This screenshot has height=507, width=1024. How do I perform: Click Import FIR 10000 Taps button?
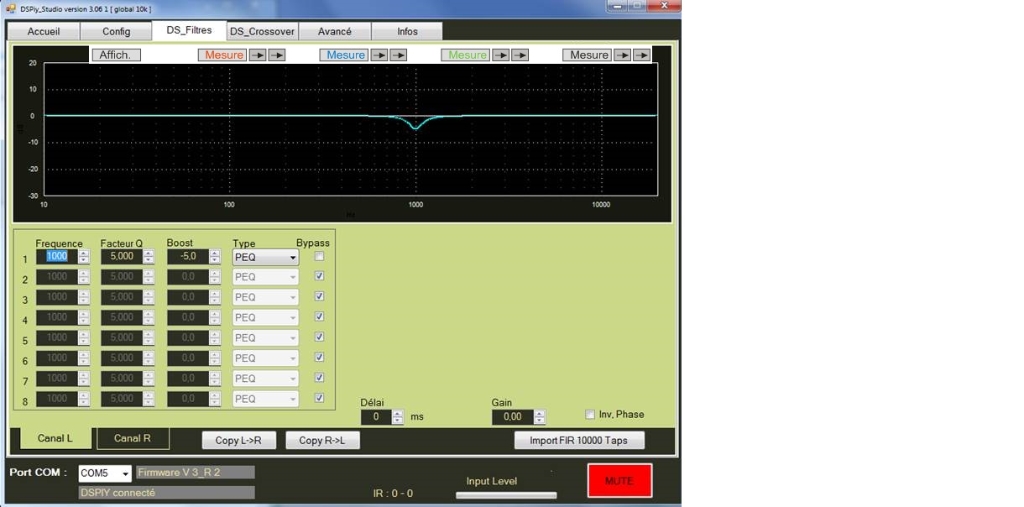[x=579, y=440]
